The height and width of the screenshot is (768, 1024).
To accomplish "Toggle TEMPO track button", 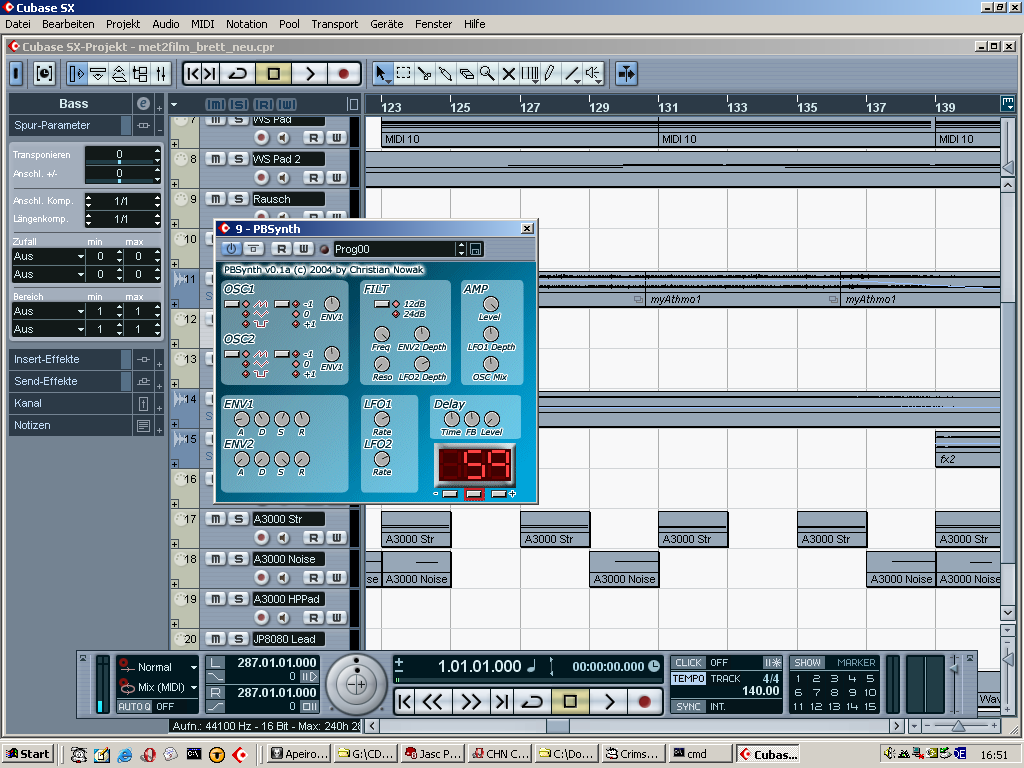I will point(688,679).
